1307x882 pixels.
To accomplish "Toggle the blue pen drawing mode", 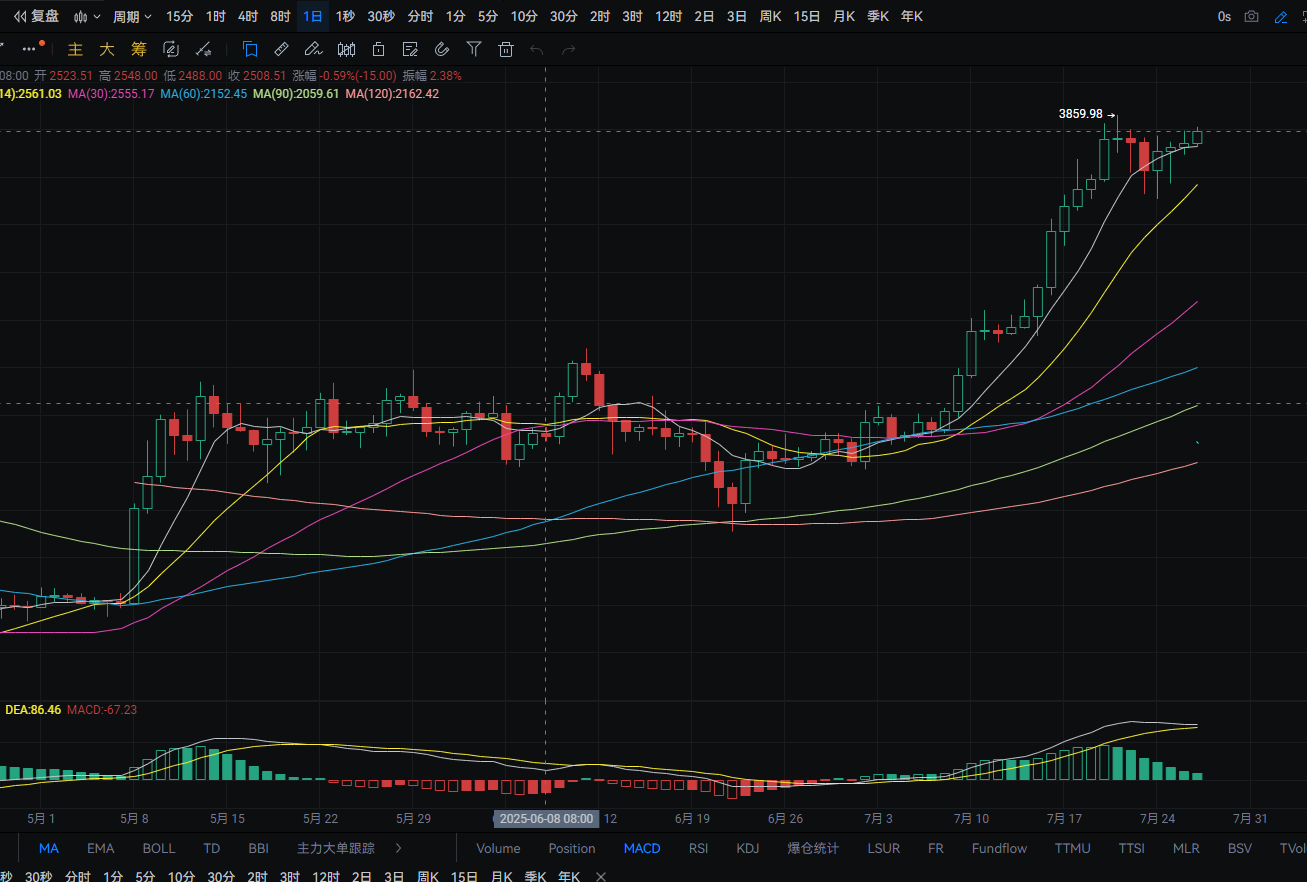I will (1281, 16).
